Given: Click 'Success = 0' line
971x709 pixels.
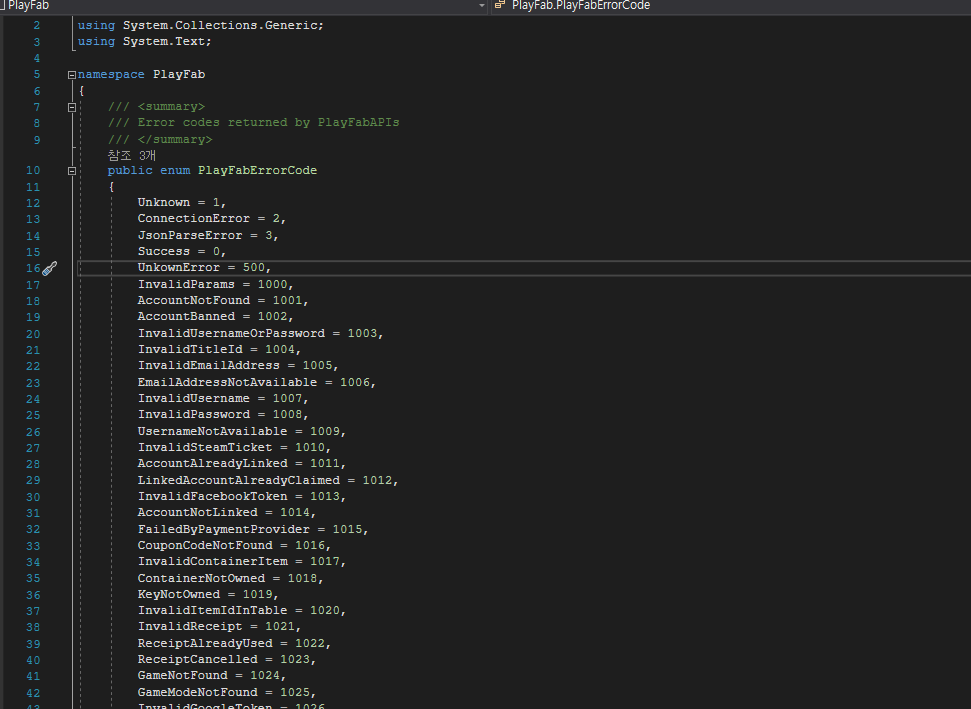Looking at the screenshot, I should click(182, 251).
